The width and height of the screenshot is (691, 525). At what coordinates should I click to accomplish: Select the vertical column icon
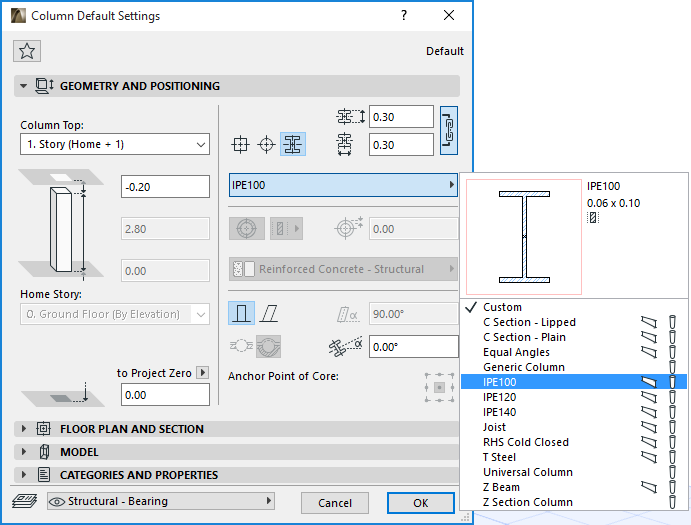(241, 313)
